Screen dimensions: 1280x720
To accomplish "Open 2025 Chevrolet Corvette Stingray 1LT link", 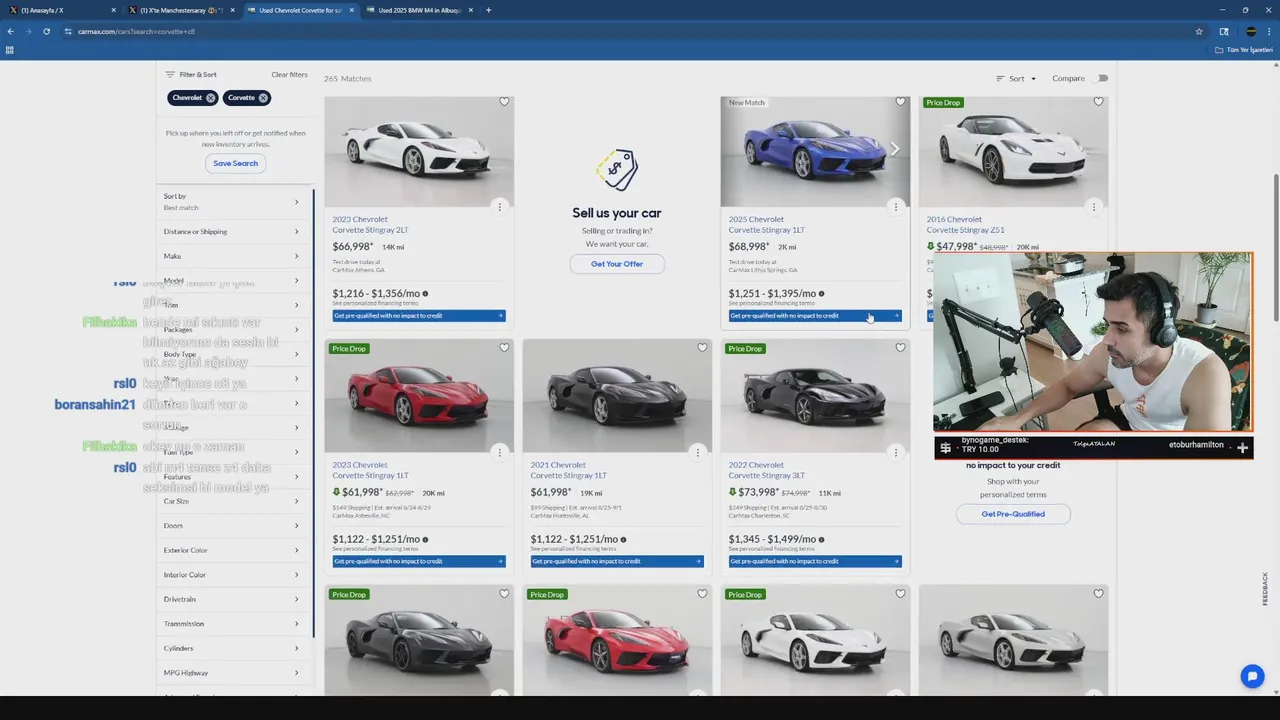I will tap(766, 224).
